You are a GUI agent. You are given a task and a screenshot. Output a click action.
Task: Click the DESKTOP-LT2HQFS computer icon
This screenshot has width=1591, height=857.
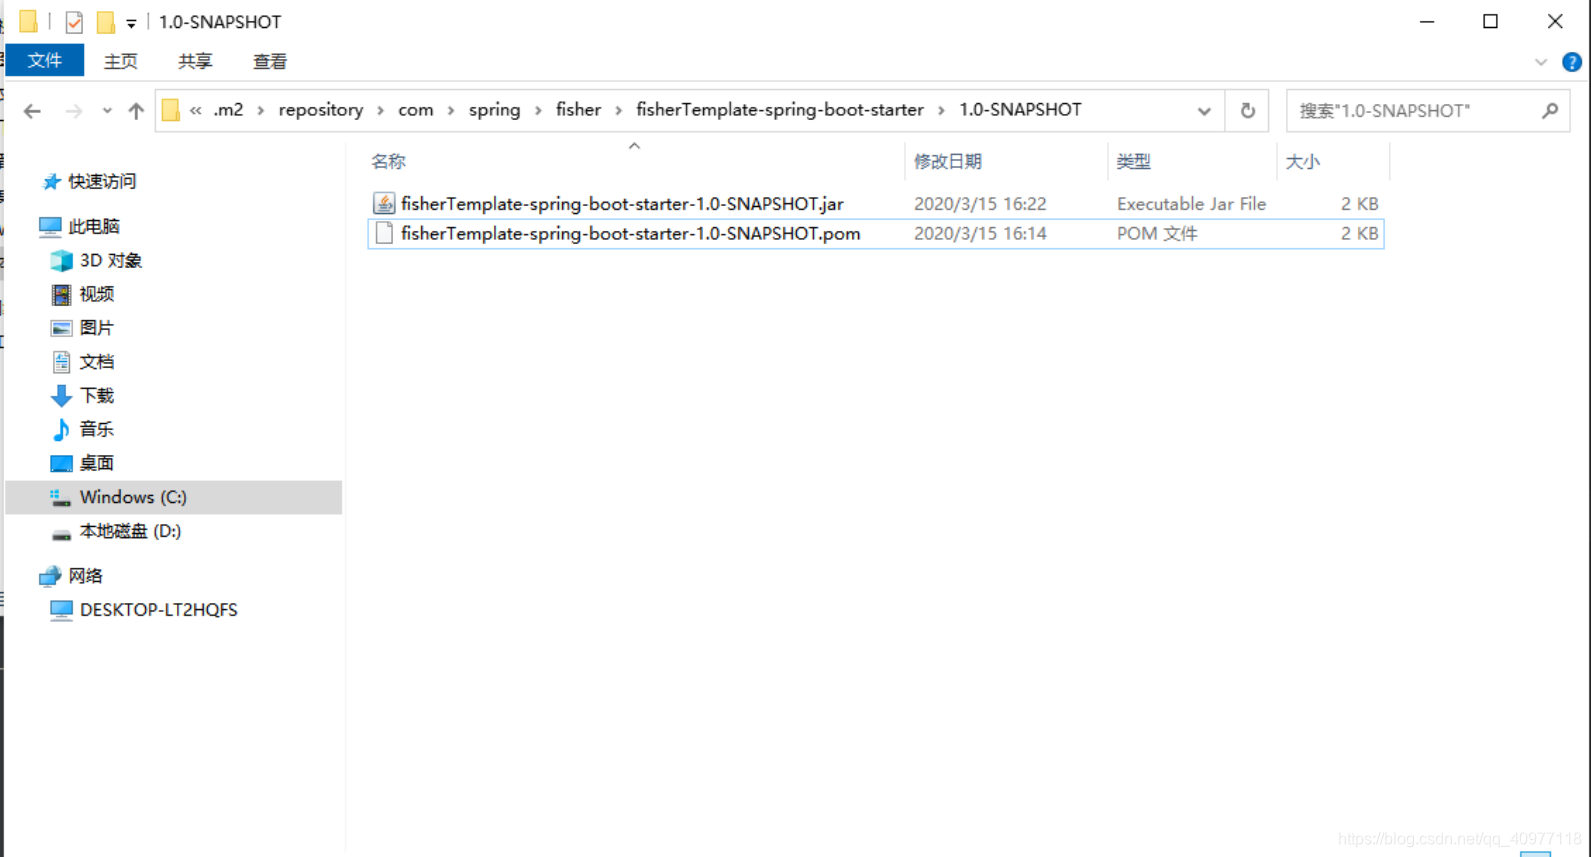[61, 610]
